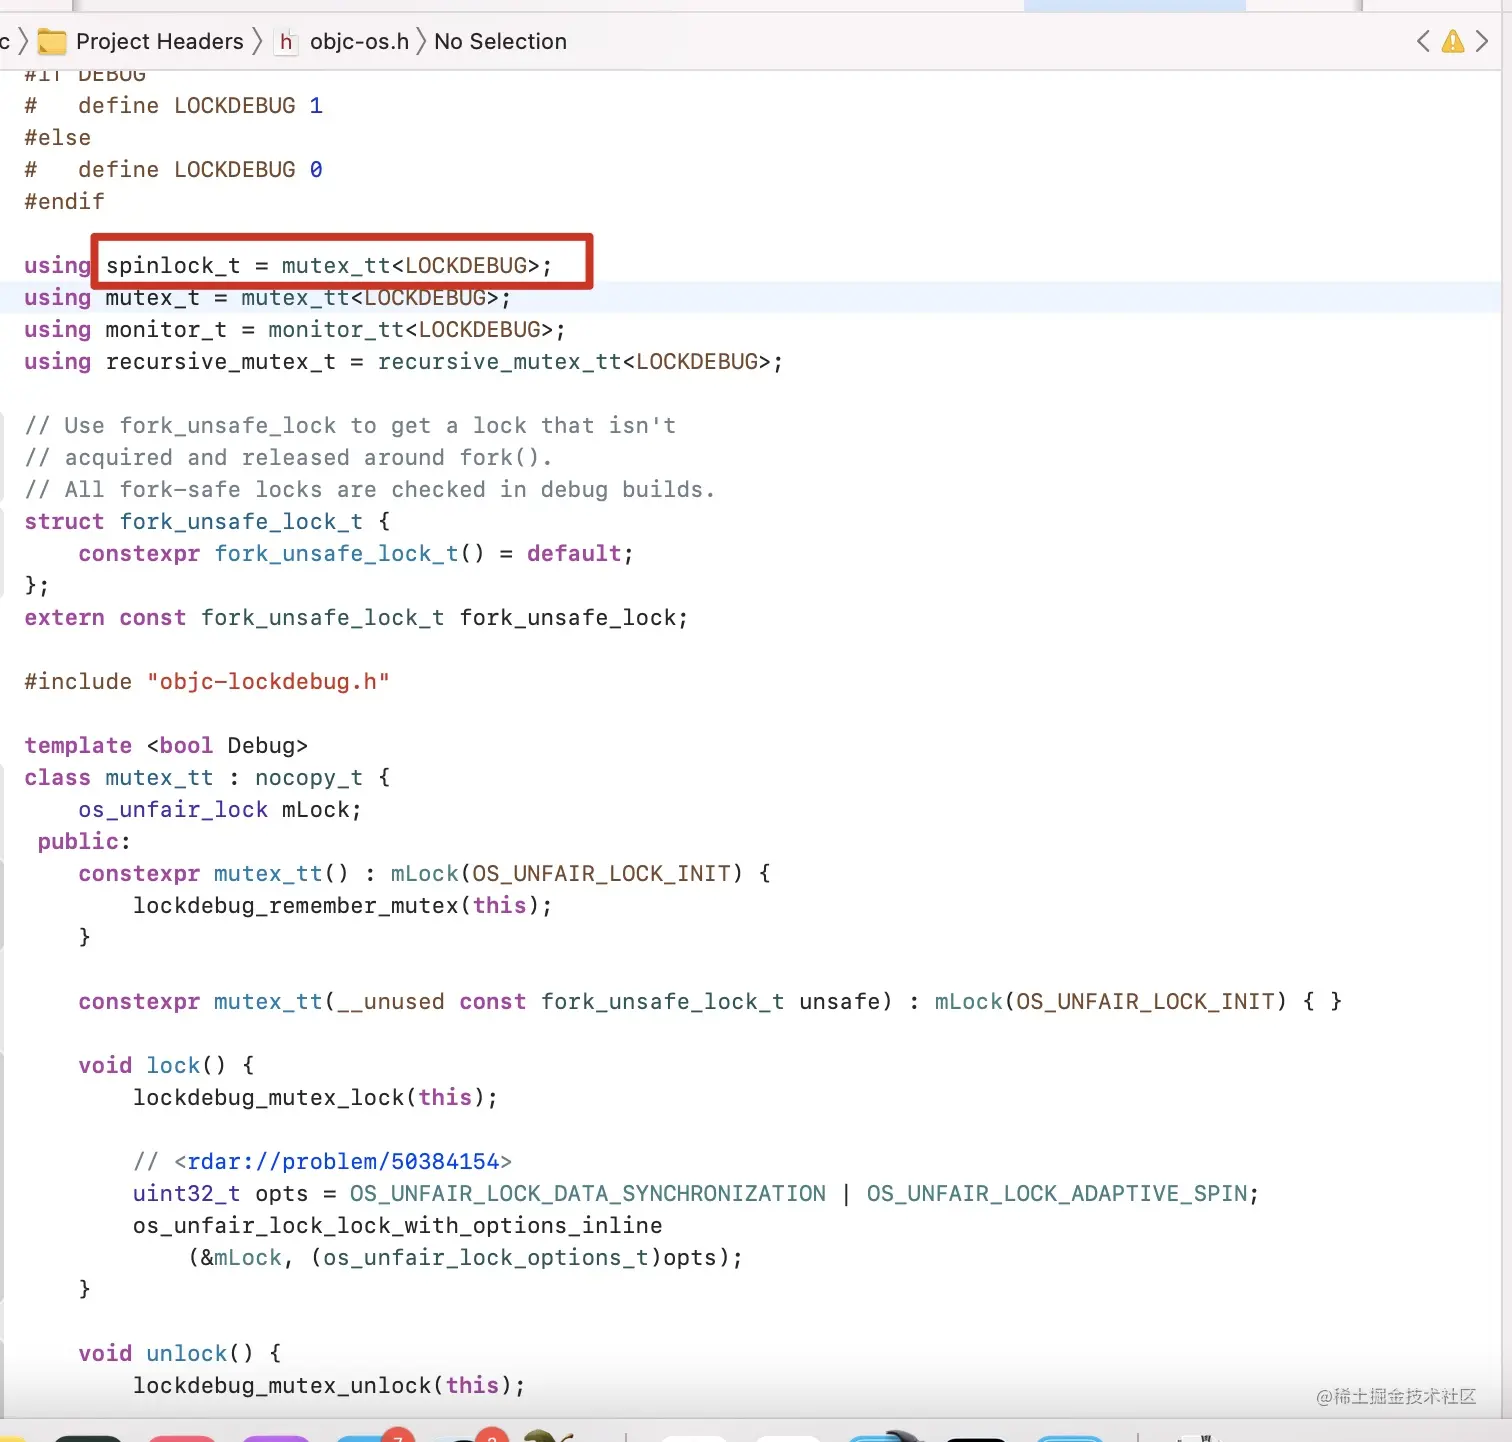This screenshot has width=1512, height=1442.
Task: Click the back navigation chevron
Action: (1423, 41)
